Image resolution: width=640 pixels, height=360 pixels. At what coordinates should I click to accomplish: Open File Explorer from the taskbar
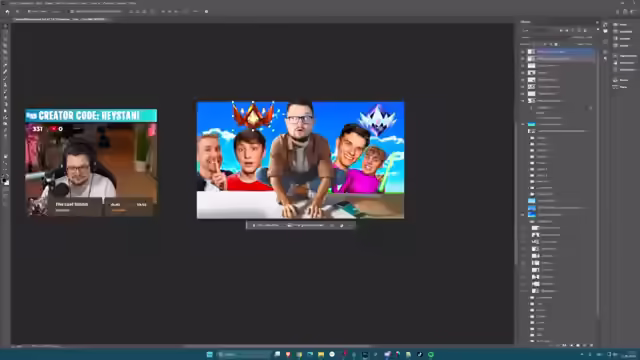(x=321, y=354)
